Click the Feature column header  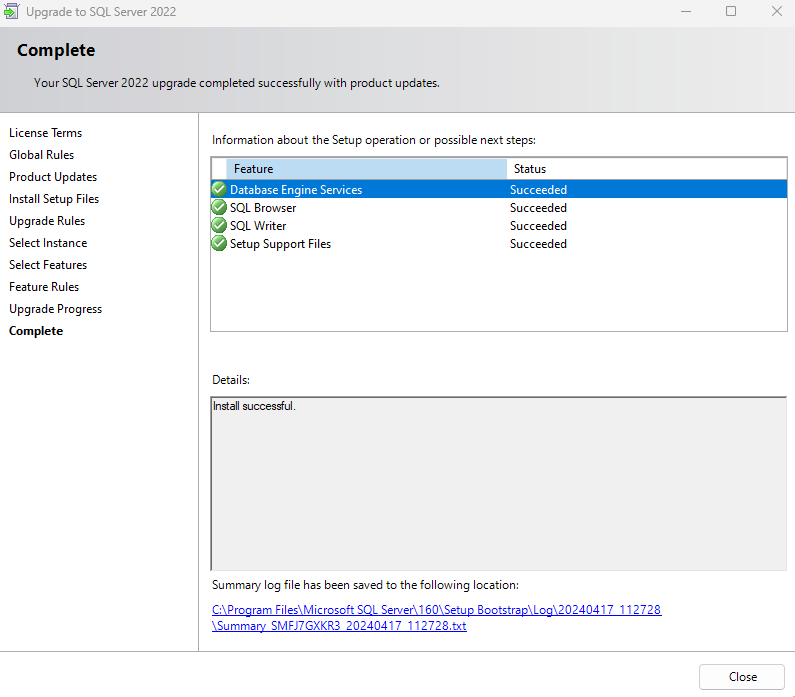367,169
